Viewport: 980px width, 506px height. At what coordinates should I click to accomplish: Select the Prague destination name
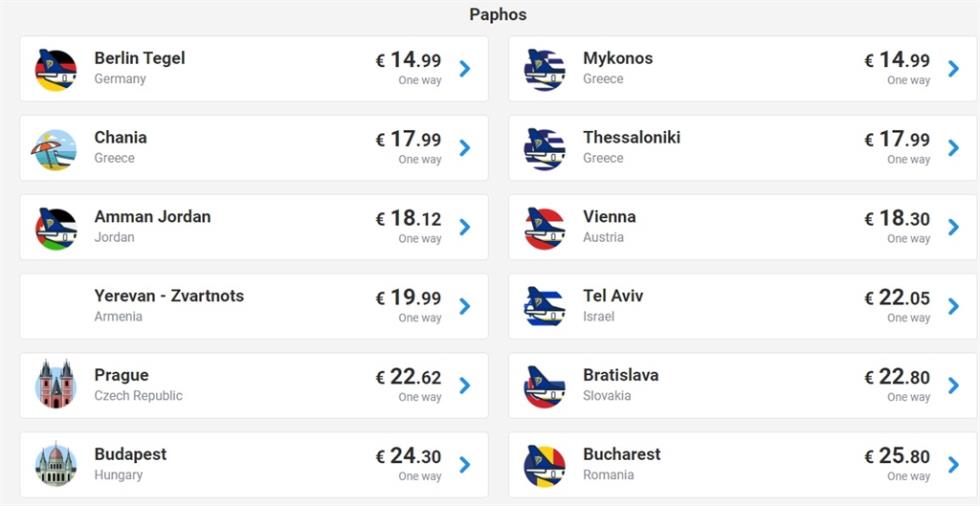(122, 375)
